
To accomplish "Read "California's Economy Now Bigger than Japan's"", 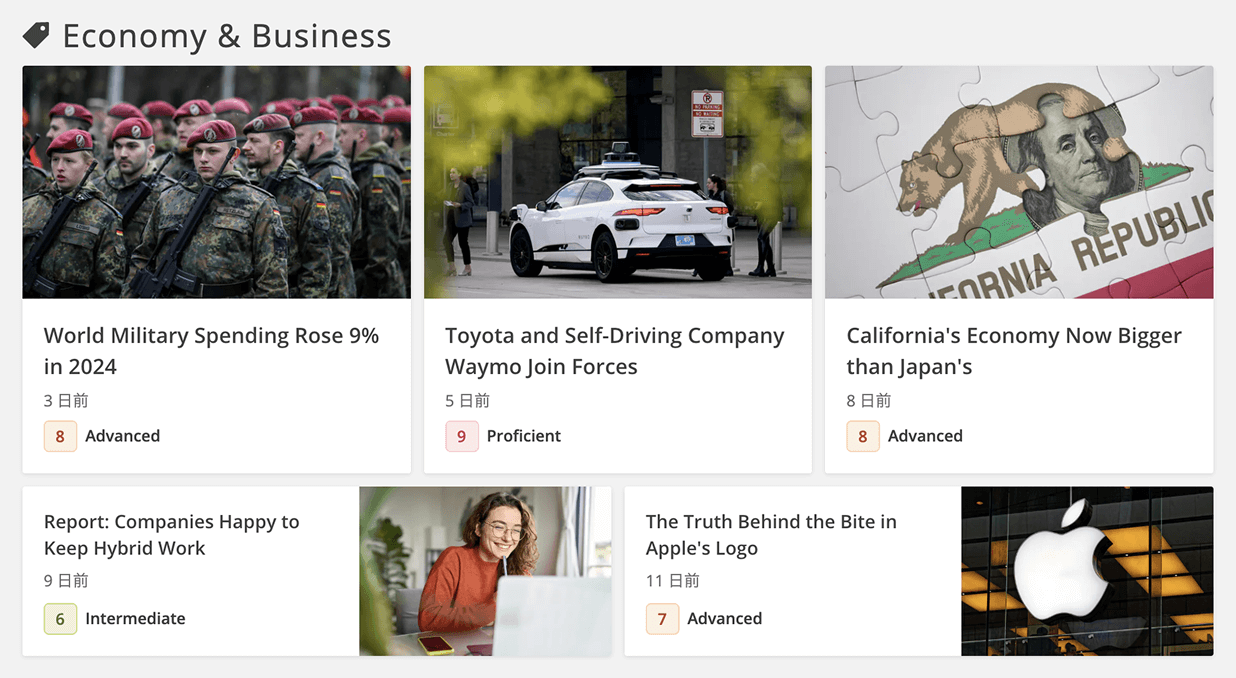I will 1013,351.
